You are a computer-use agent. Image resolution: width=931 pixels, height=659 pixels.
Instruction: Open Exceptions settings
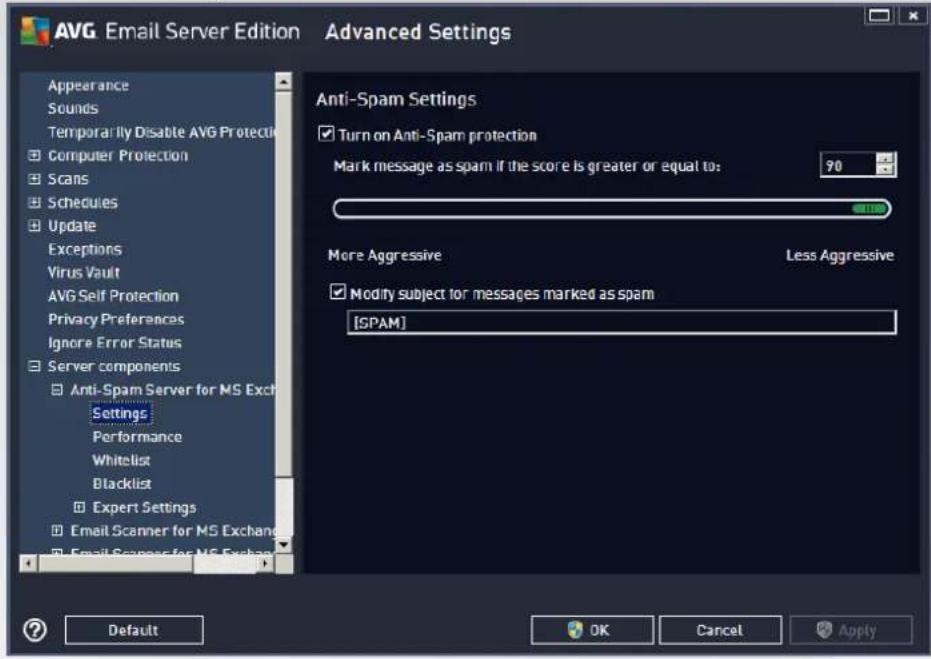85,249
